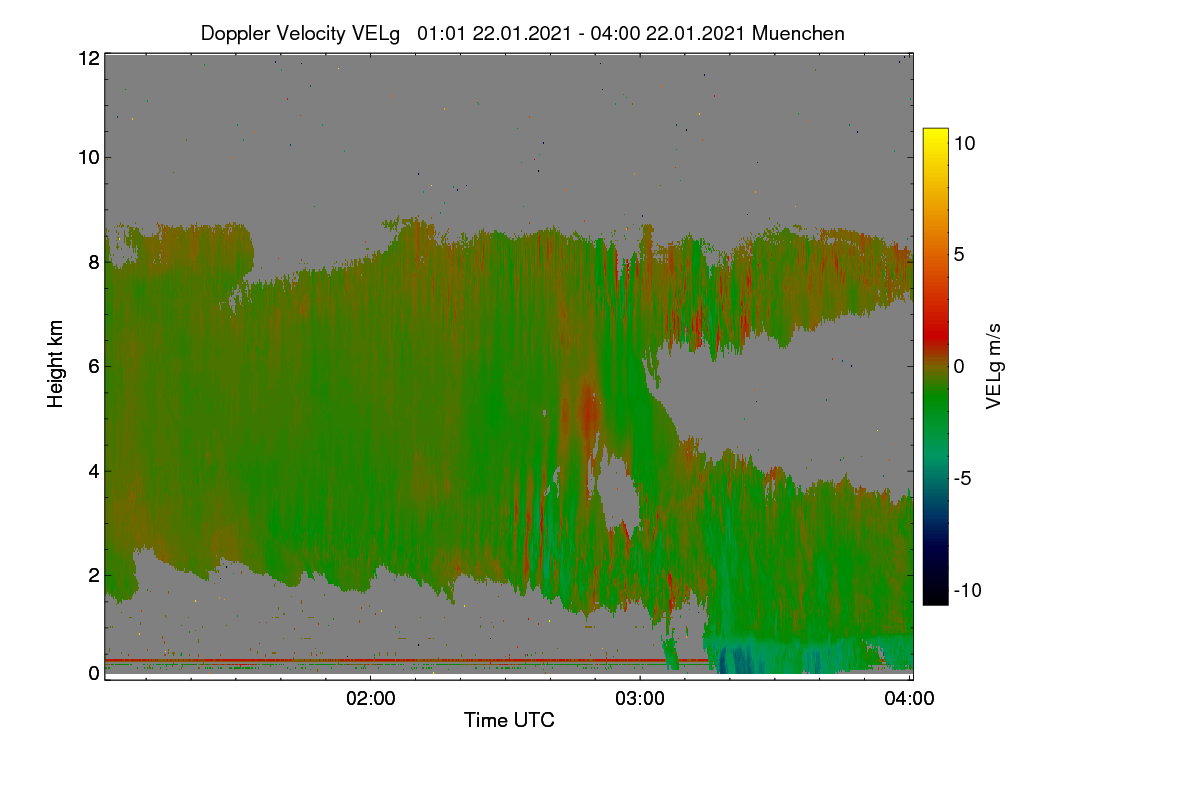The image size is (1200, 800).
Task: Click the black bottom of the colorbar
Action: tap(935, 595)
